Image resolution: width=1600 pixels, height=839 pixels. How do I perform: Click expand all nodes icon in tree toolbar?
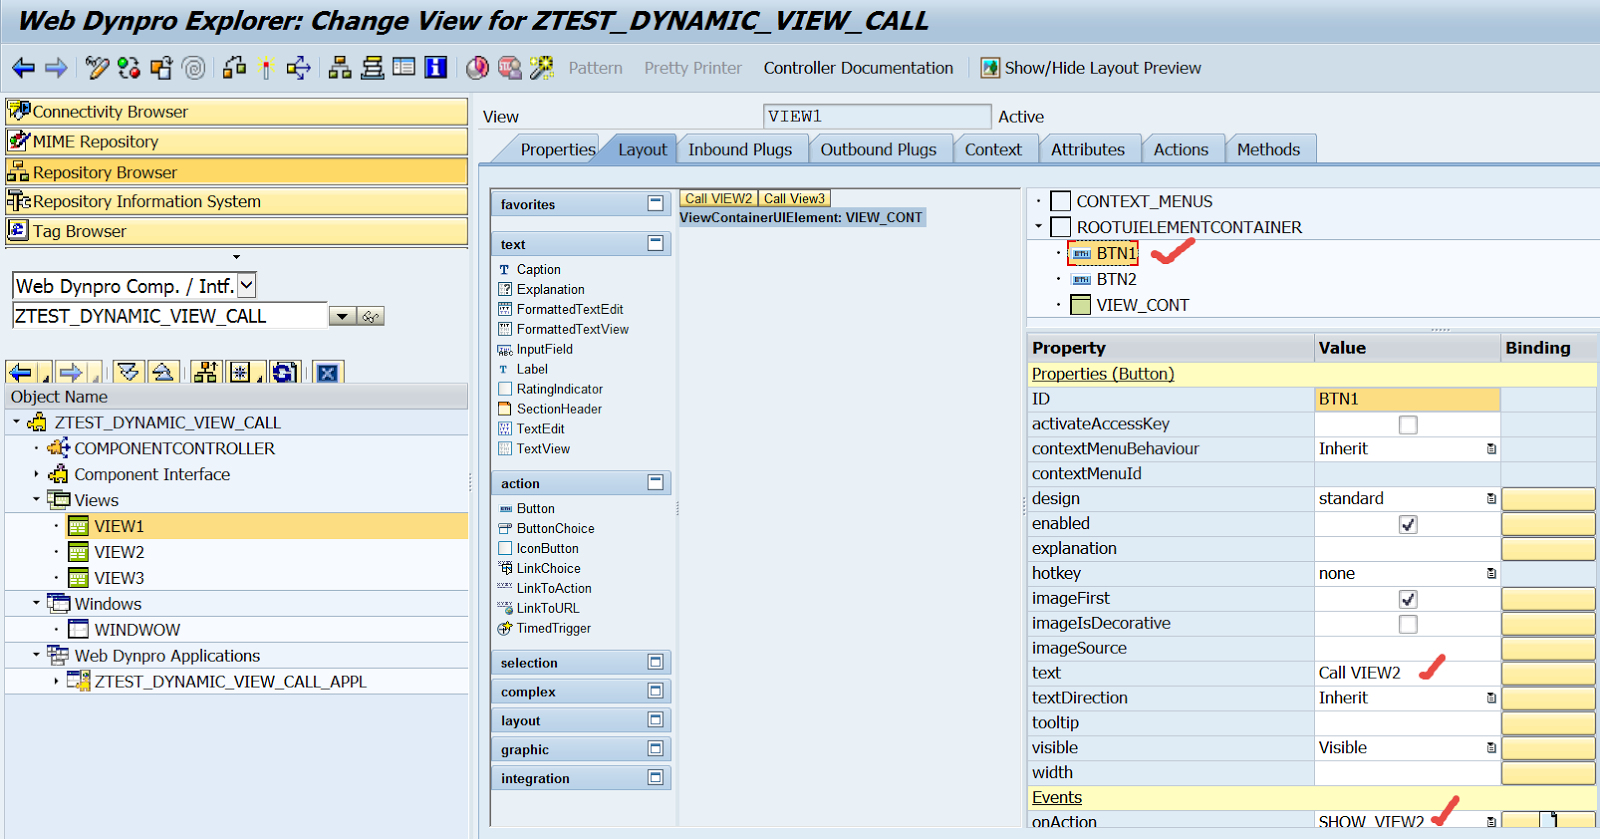(128, 373)
